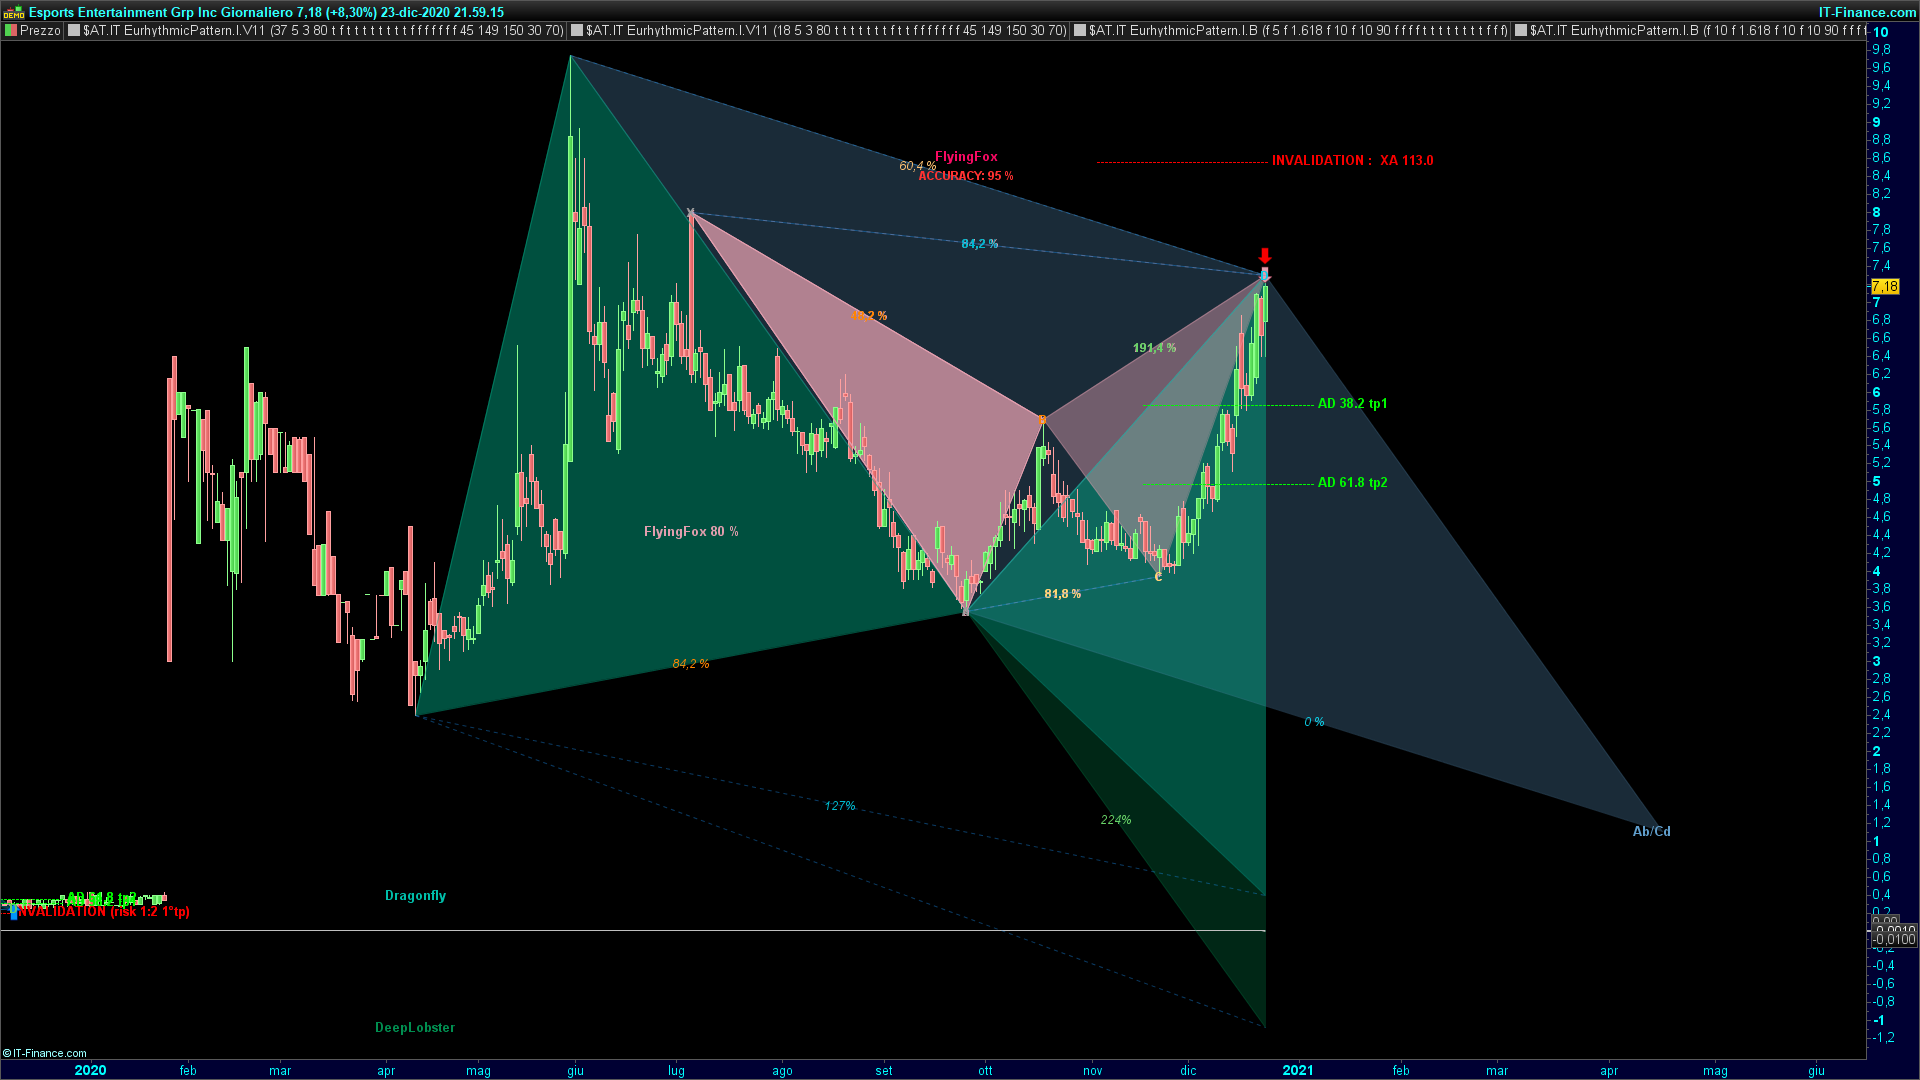The image size is (1920, 1080).
Task: Open EurhythmicPattern.I.V11 (18 5 3 80) indicator label
Action: [827, 31]
